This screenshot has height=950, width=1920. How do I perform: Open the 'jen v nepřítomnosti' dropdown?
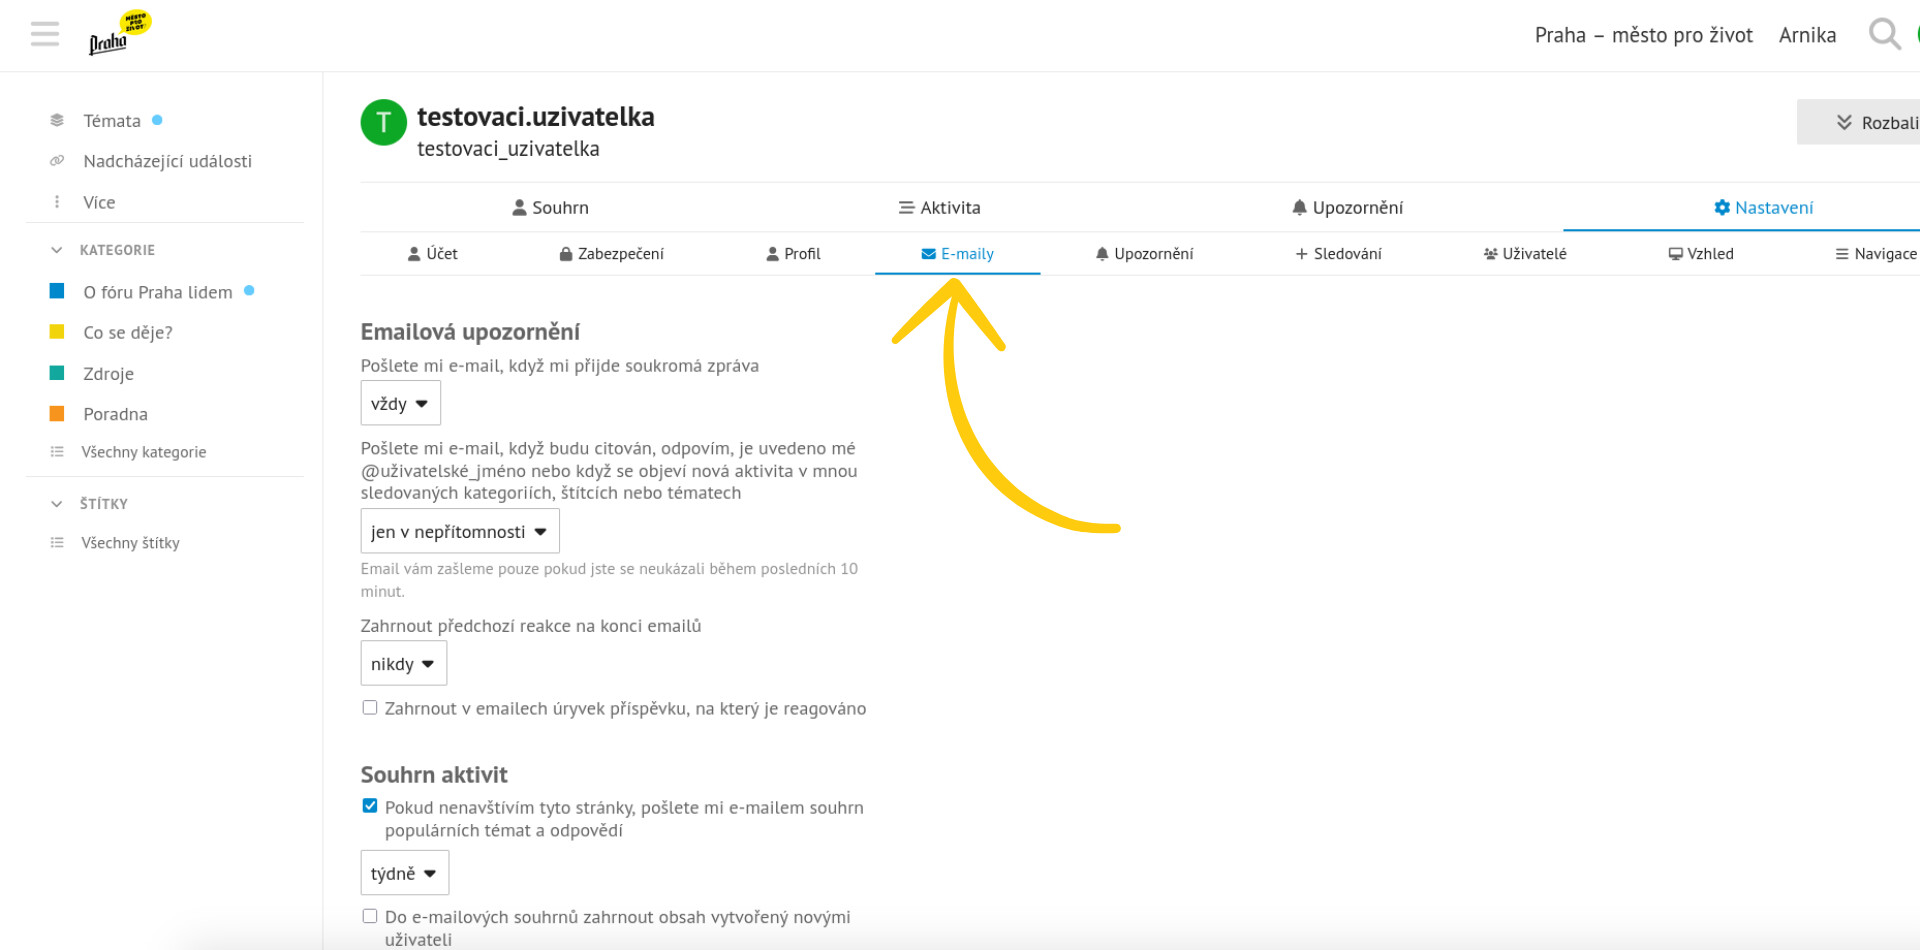(459, 532)
